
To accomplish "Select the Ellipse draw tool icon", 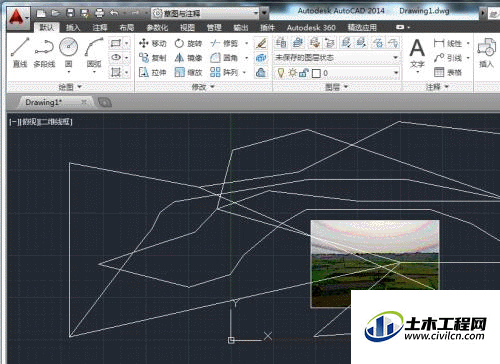I will click(116, 58).
